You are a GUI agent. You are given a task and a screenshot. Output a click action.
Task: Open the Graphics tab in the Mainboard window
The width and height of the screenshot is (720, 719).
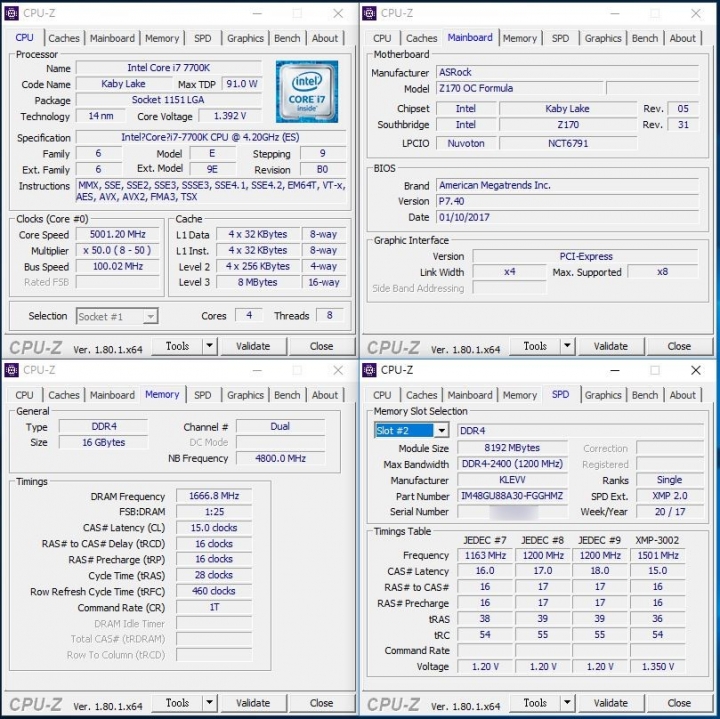coord(603,38)
